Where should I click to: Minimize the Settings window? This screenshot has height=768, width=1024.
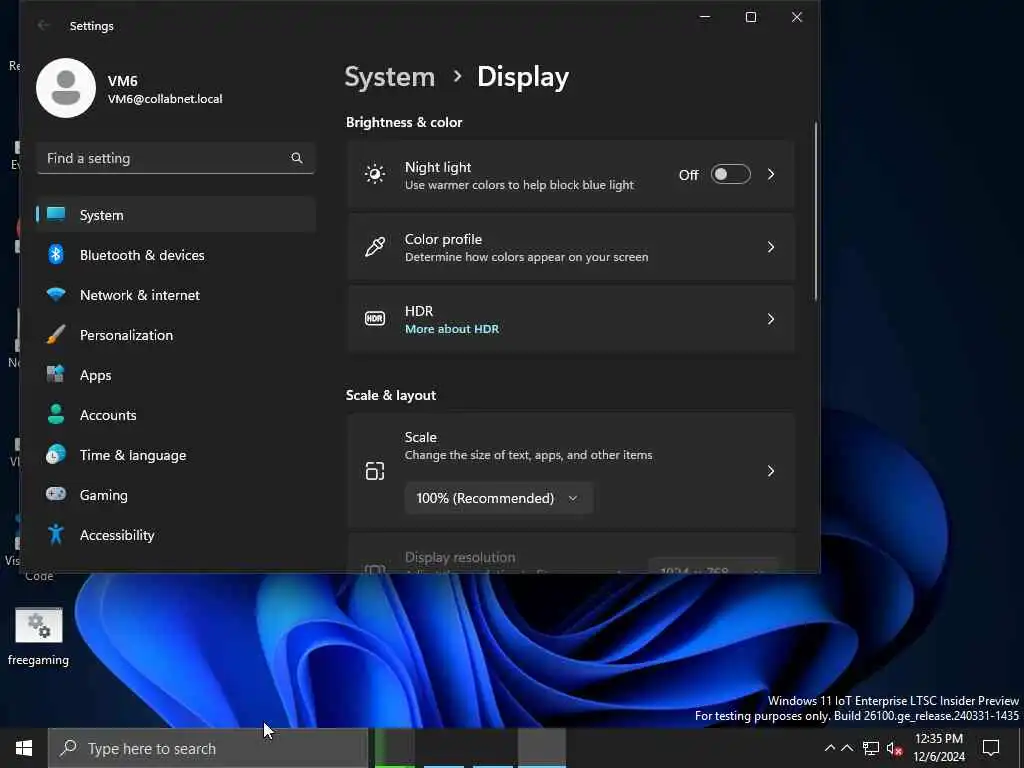click(x=705, y=17)
